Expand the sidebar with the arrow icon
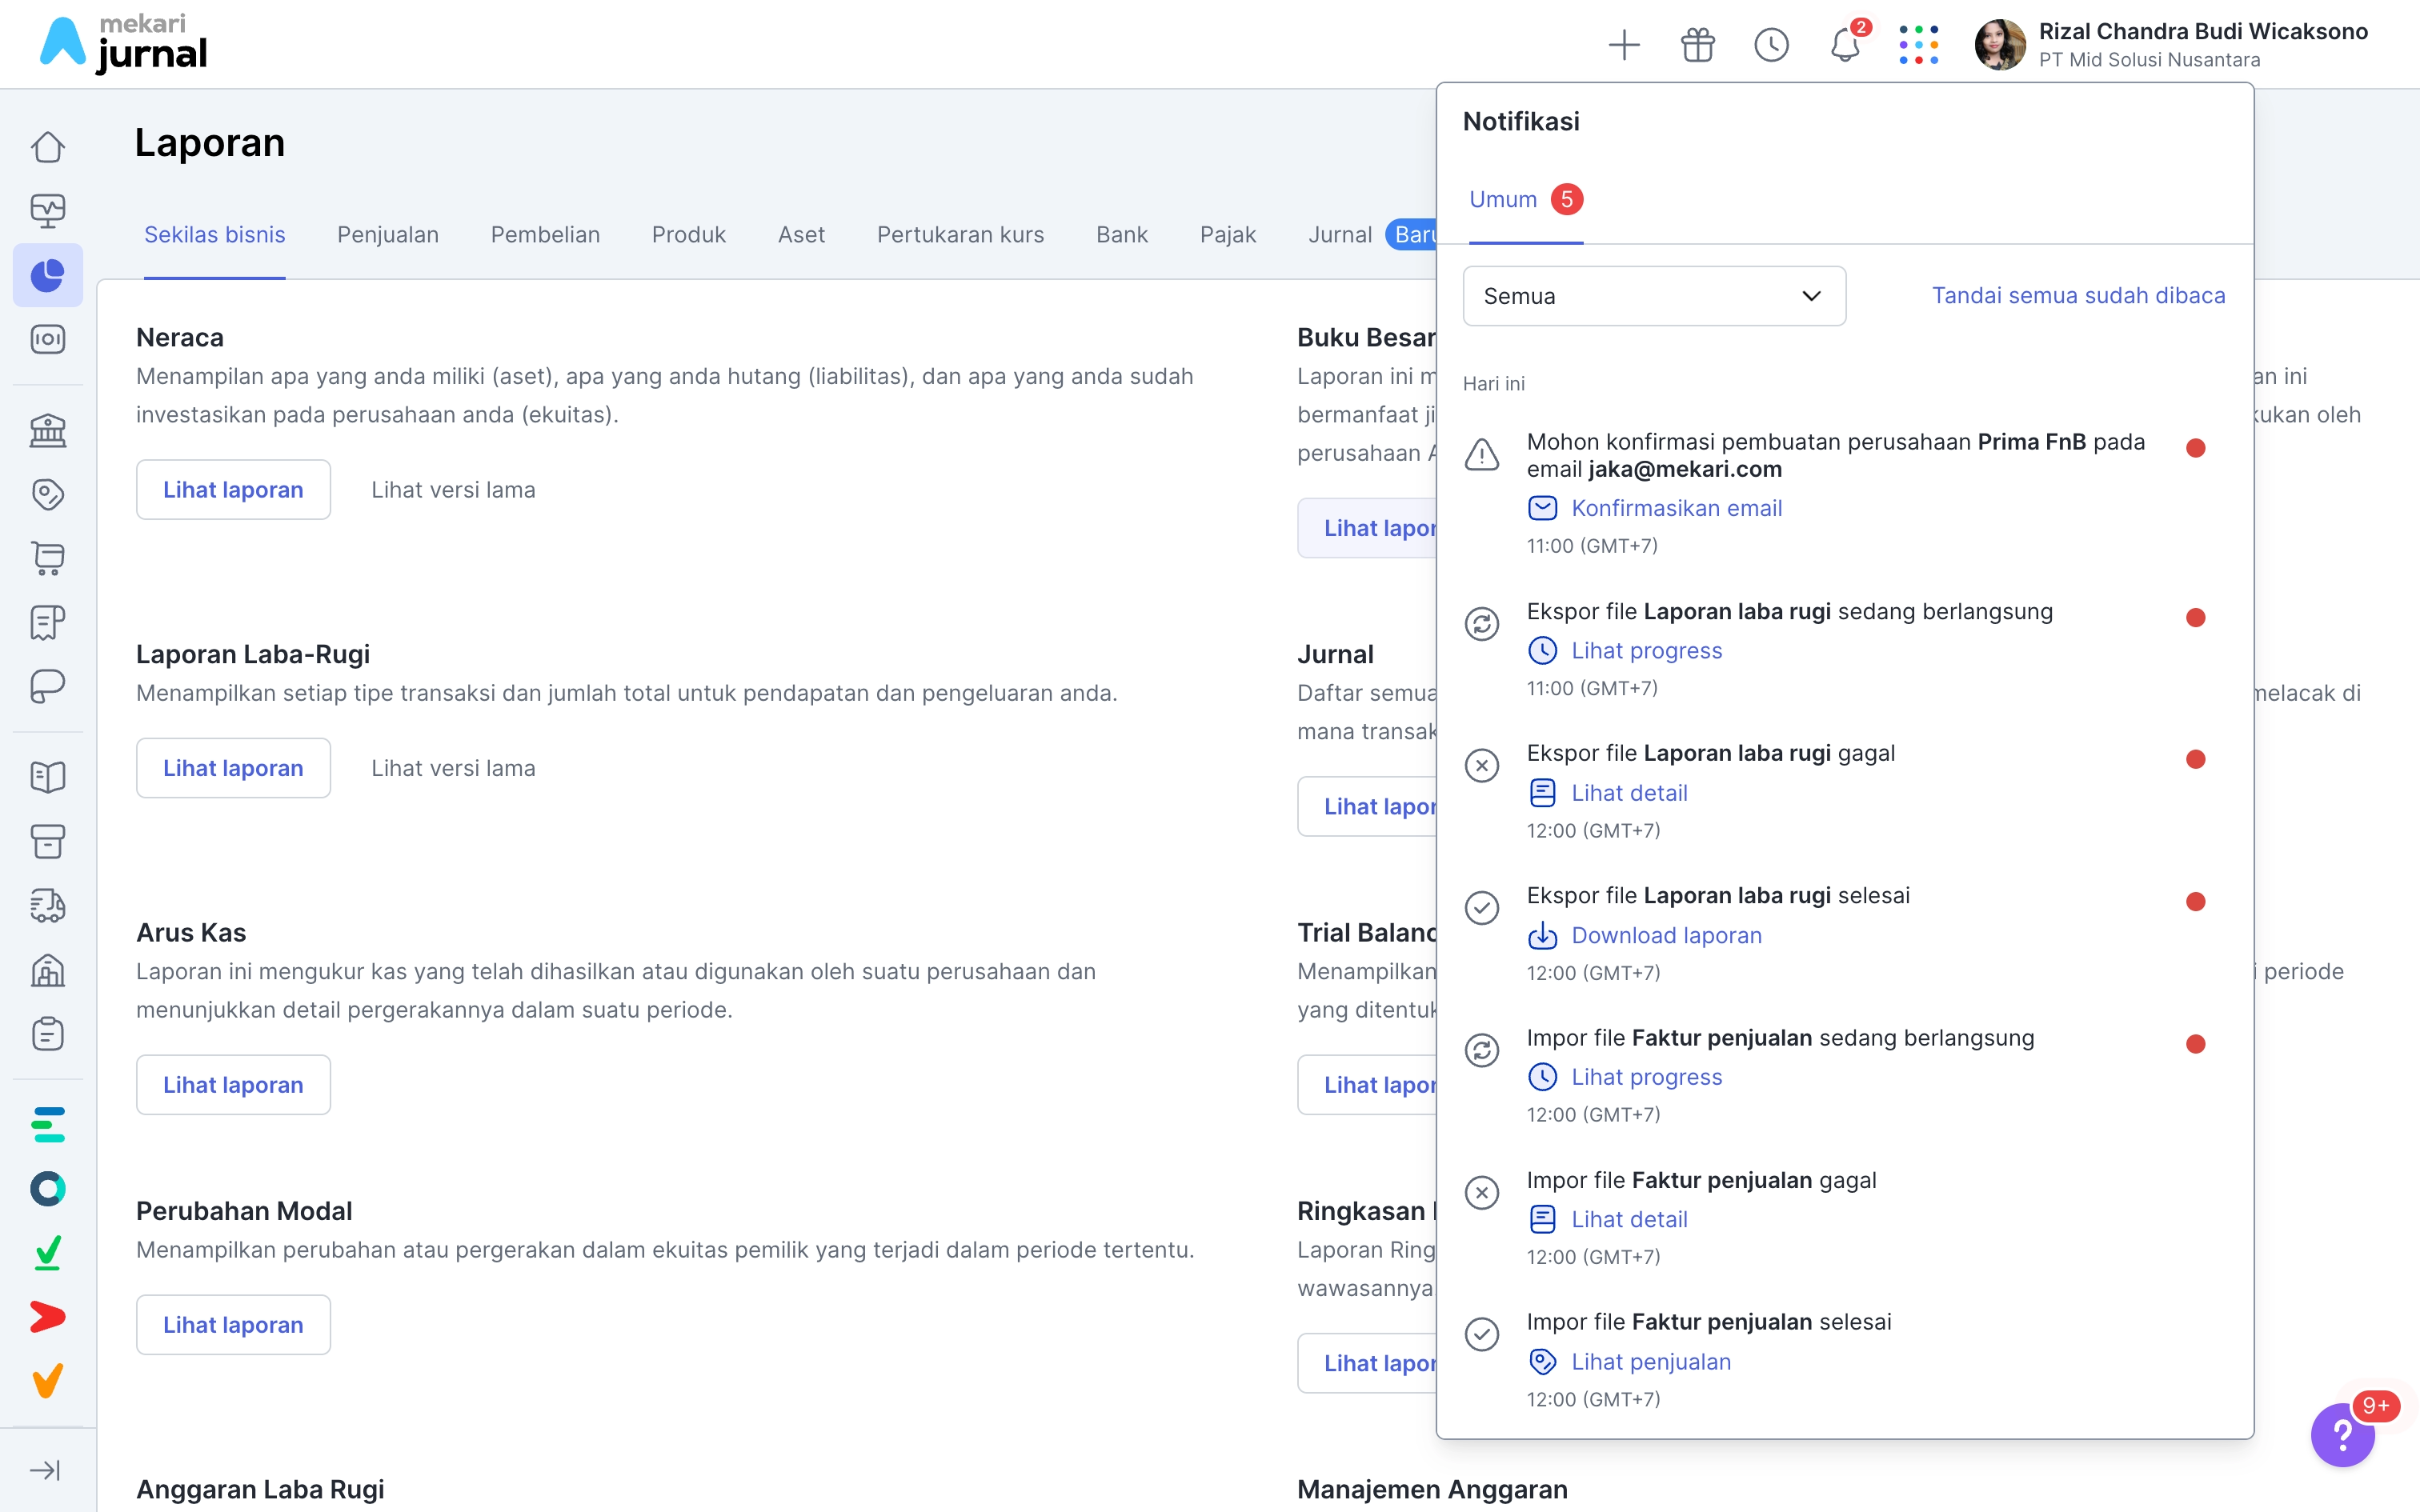2420x1512 pixels. (46, 1470)
